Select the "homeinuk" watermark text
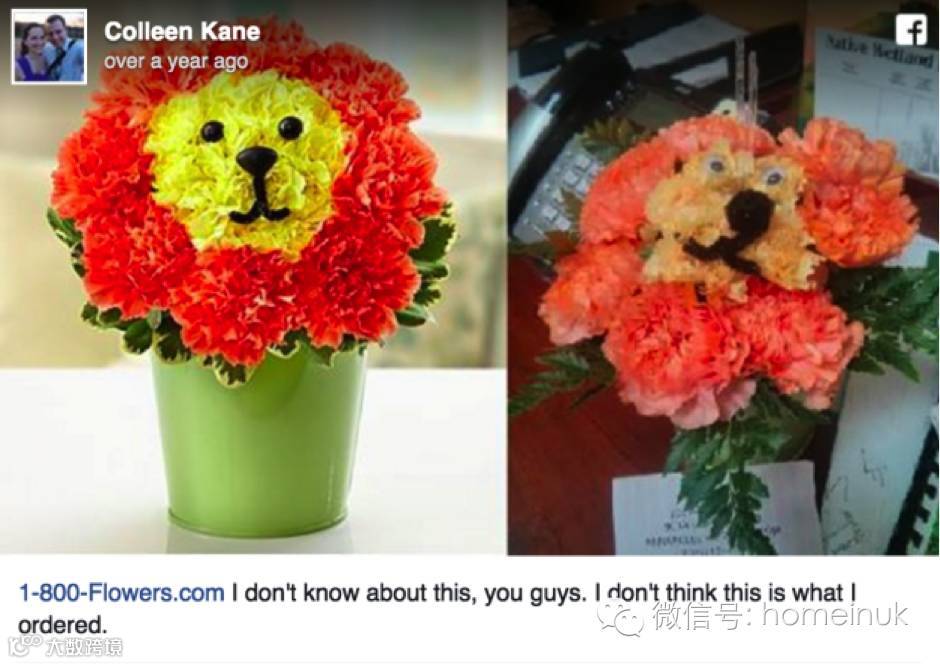 (835, 615)
